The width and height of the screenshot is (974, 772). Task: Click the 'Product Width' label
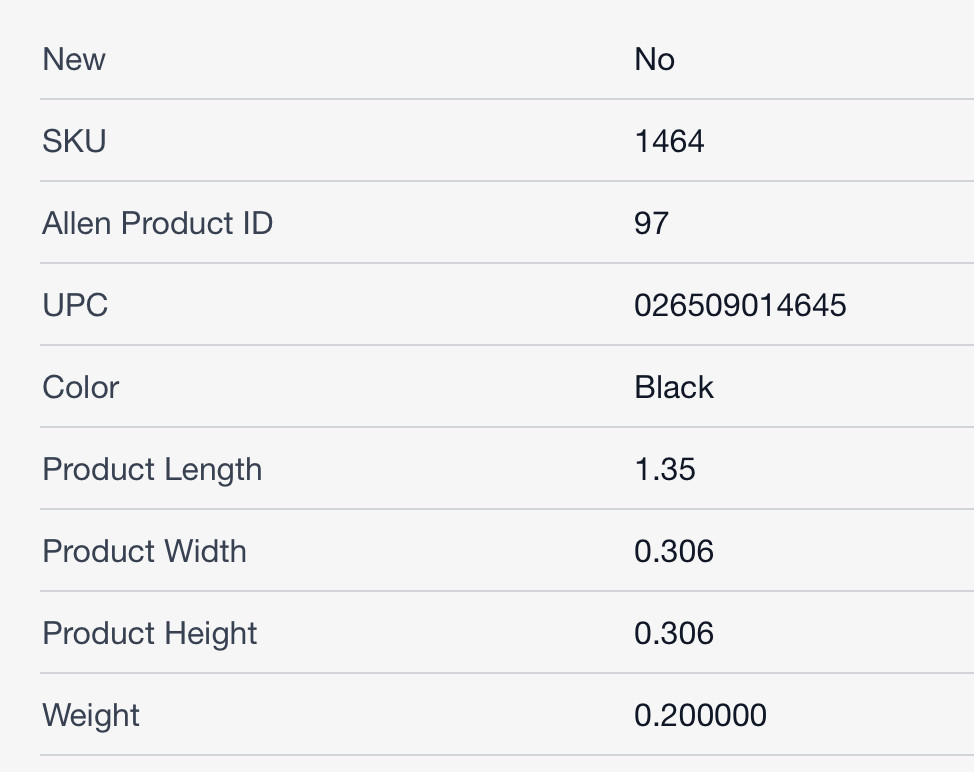[144, 551]
